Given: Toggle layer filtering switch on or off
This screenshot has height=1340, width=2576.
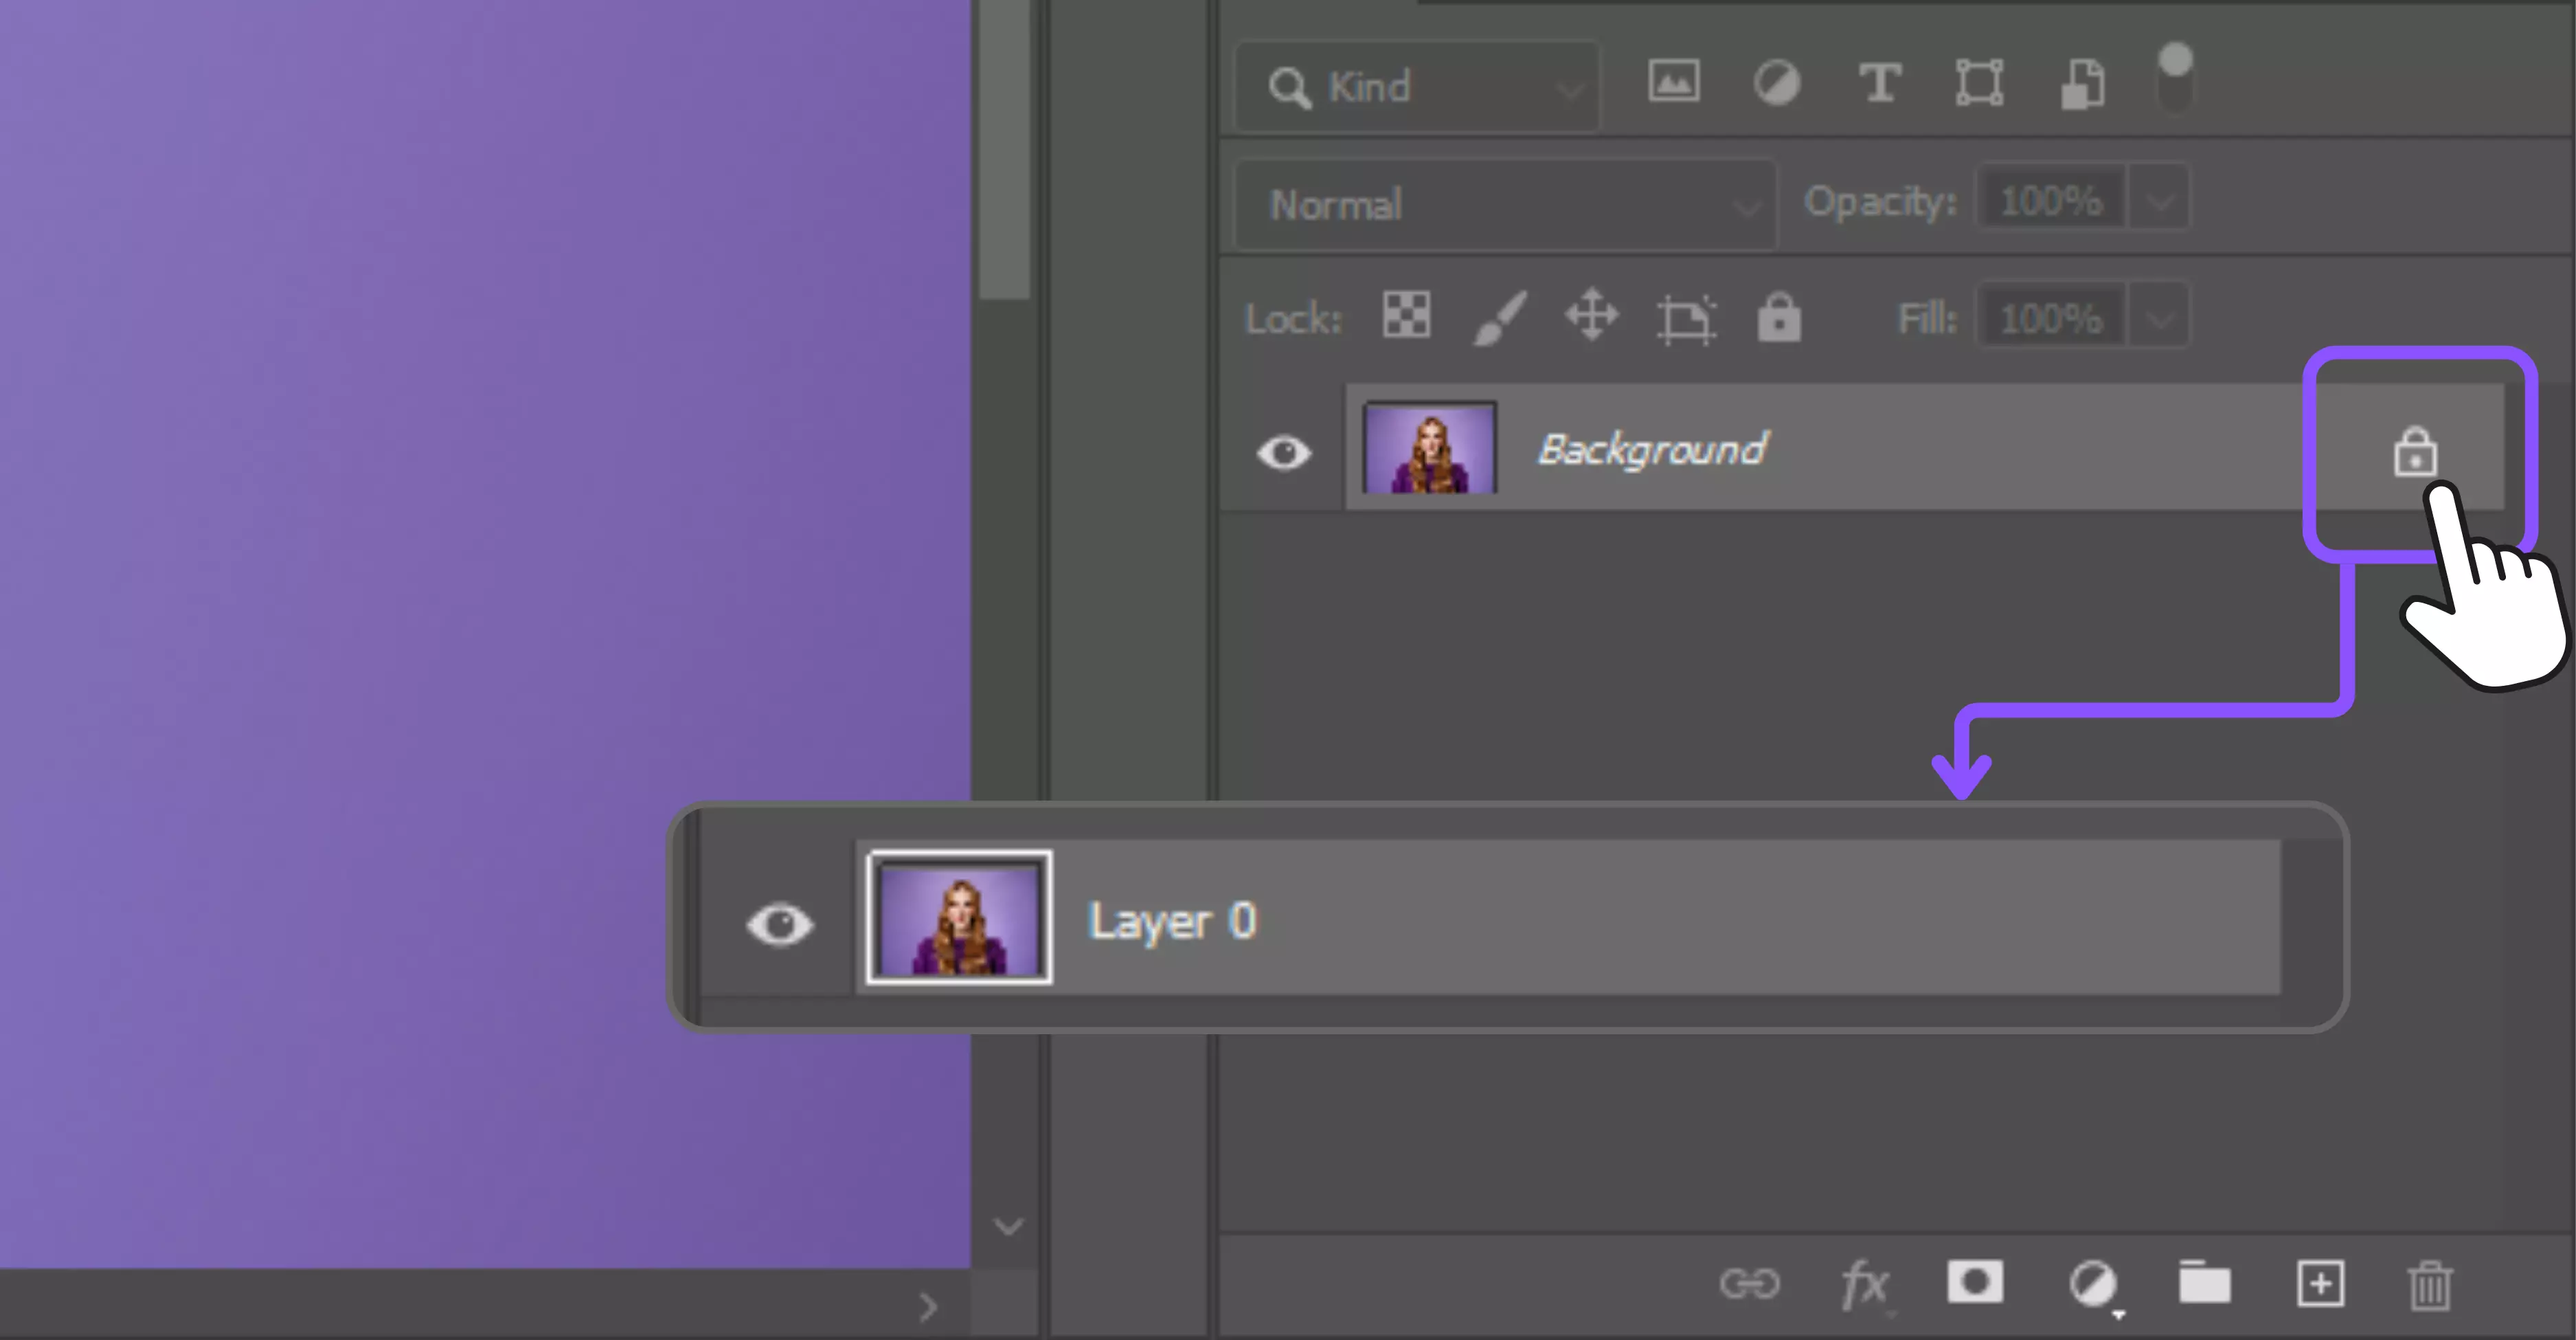Looking at the screenshot, I should (x=2175, y=77).
